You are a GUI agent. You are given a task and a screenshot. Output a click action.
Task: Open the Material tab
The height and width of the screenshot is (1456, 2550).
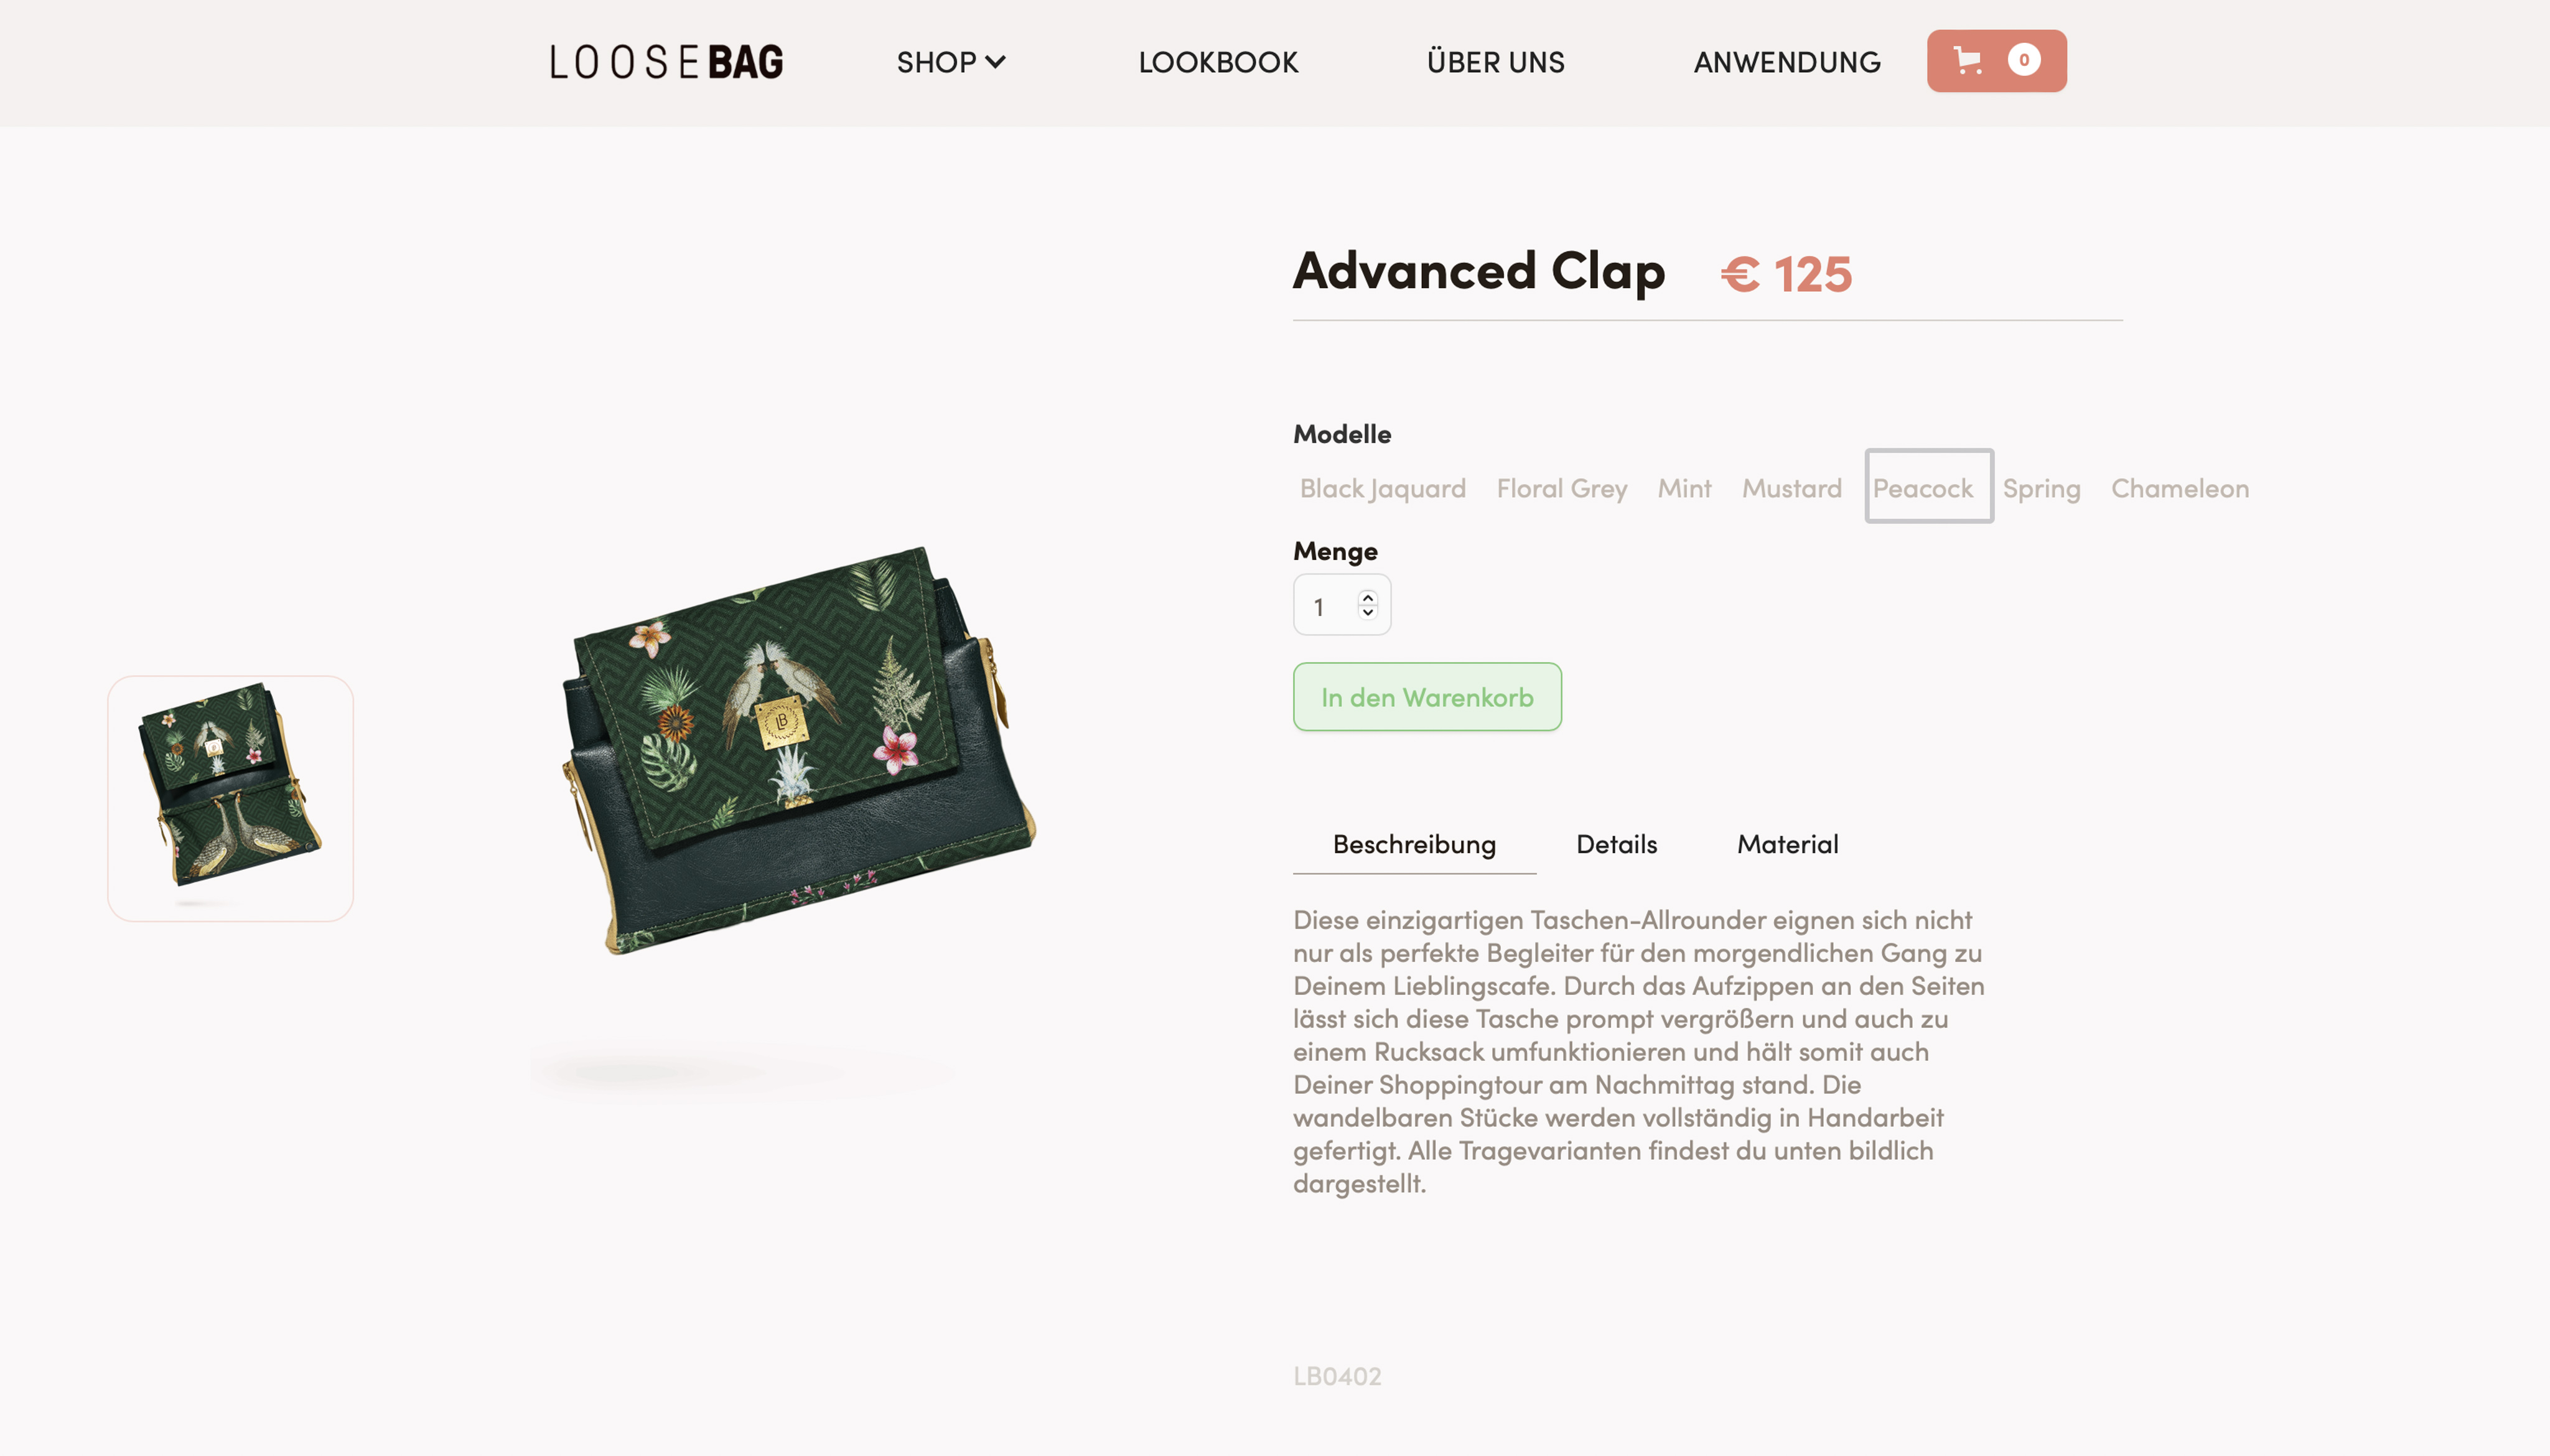pyautogui.click(x=1787, y=844)
